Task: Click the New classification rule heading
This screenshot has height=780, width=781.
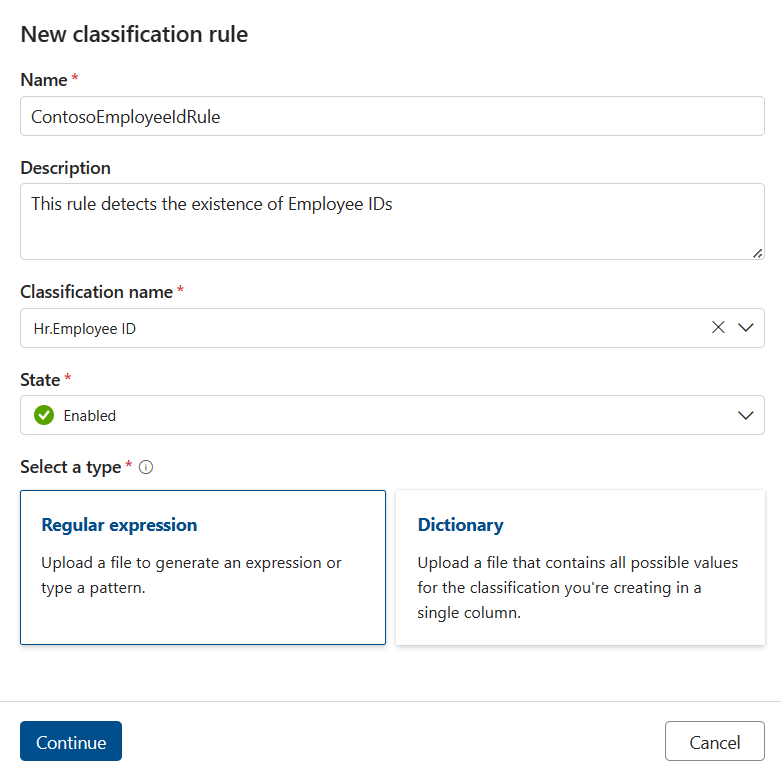Action: click(134, 34)
